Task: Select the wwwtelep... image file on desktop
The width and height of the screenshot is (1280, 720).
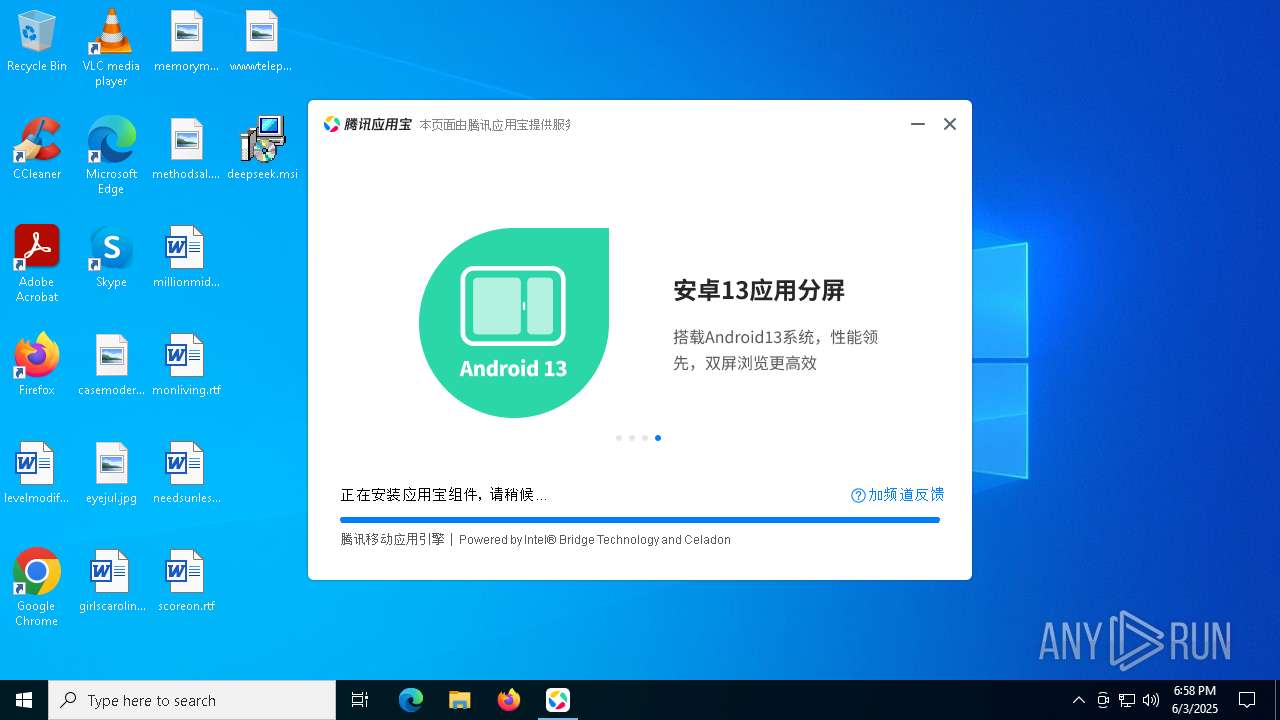Action: tap(261, 42)
